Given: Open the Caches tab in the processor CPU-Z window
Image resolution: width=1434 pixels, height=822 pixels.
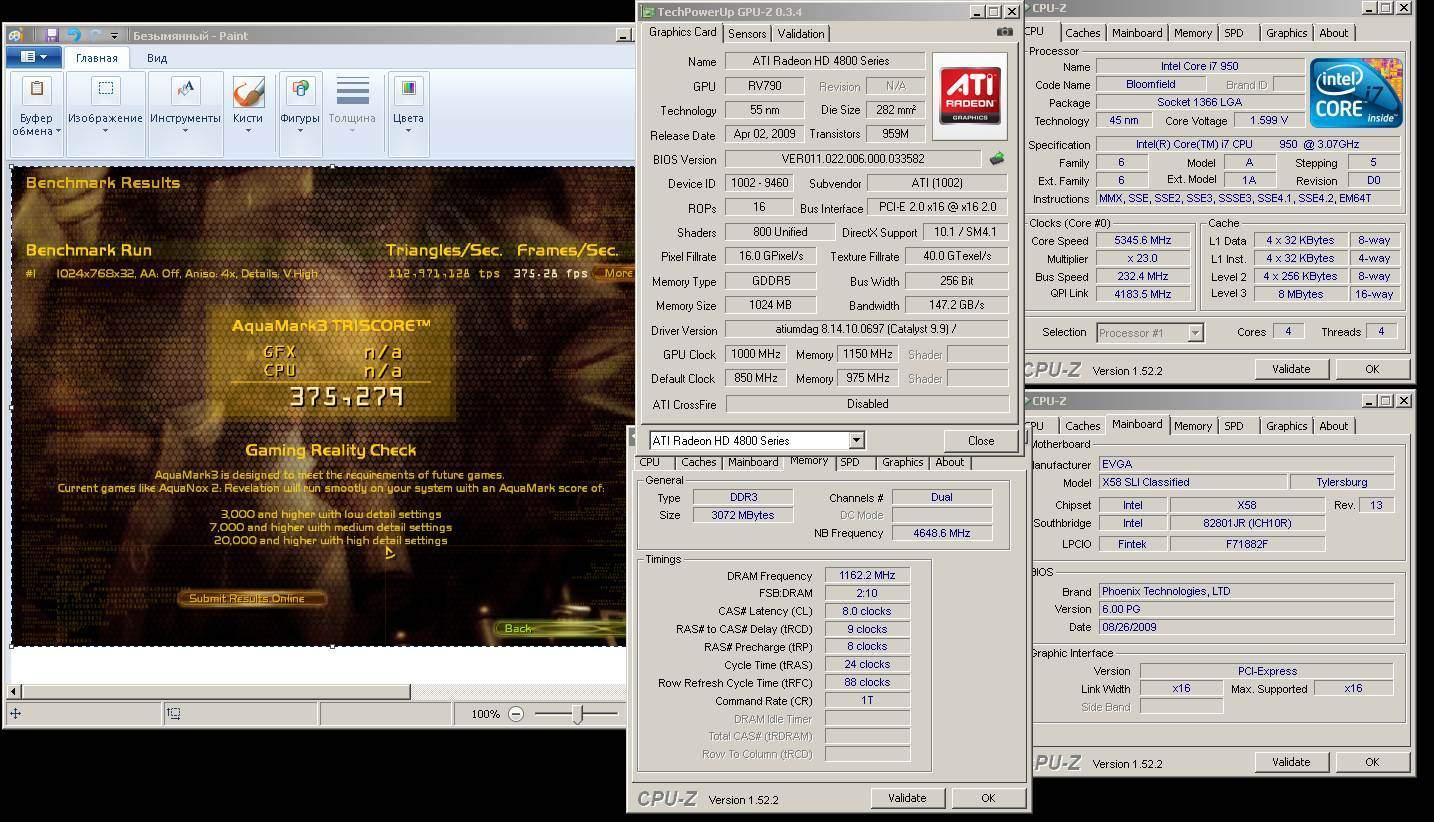Looking at the screenshot, I should pos(1082,33).
